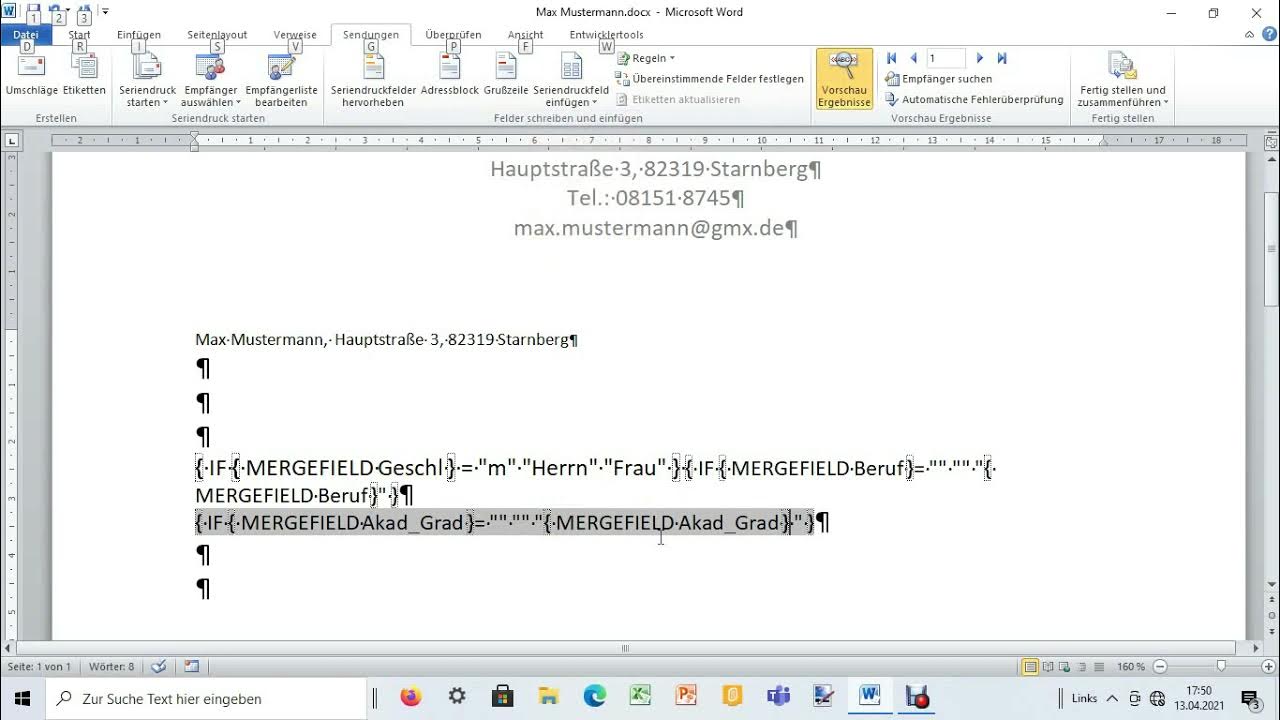1280x720 pixels.
Task: Open Empfänger auswählen dropdown
Action: pyautogui.click(x=210, y=81)
